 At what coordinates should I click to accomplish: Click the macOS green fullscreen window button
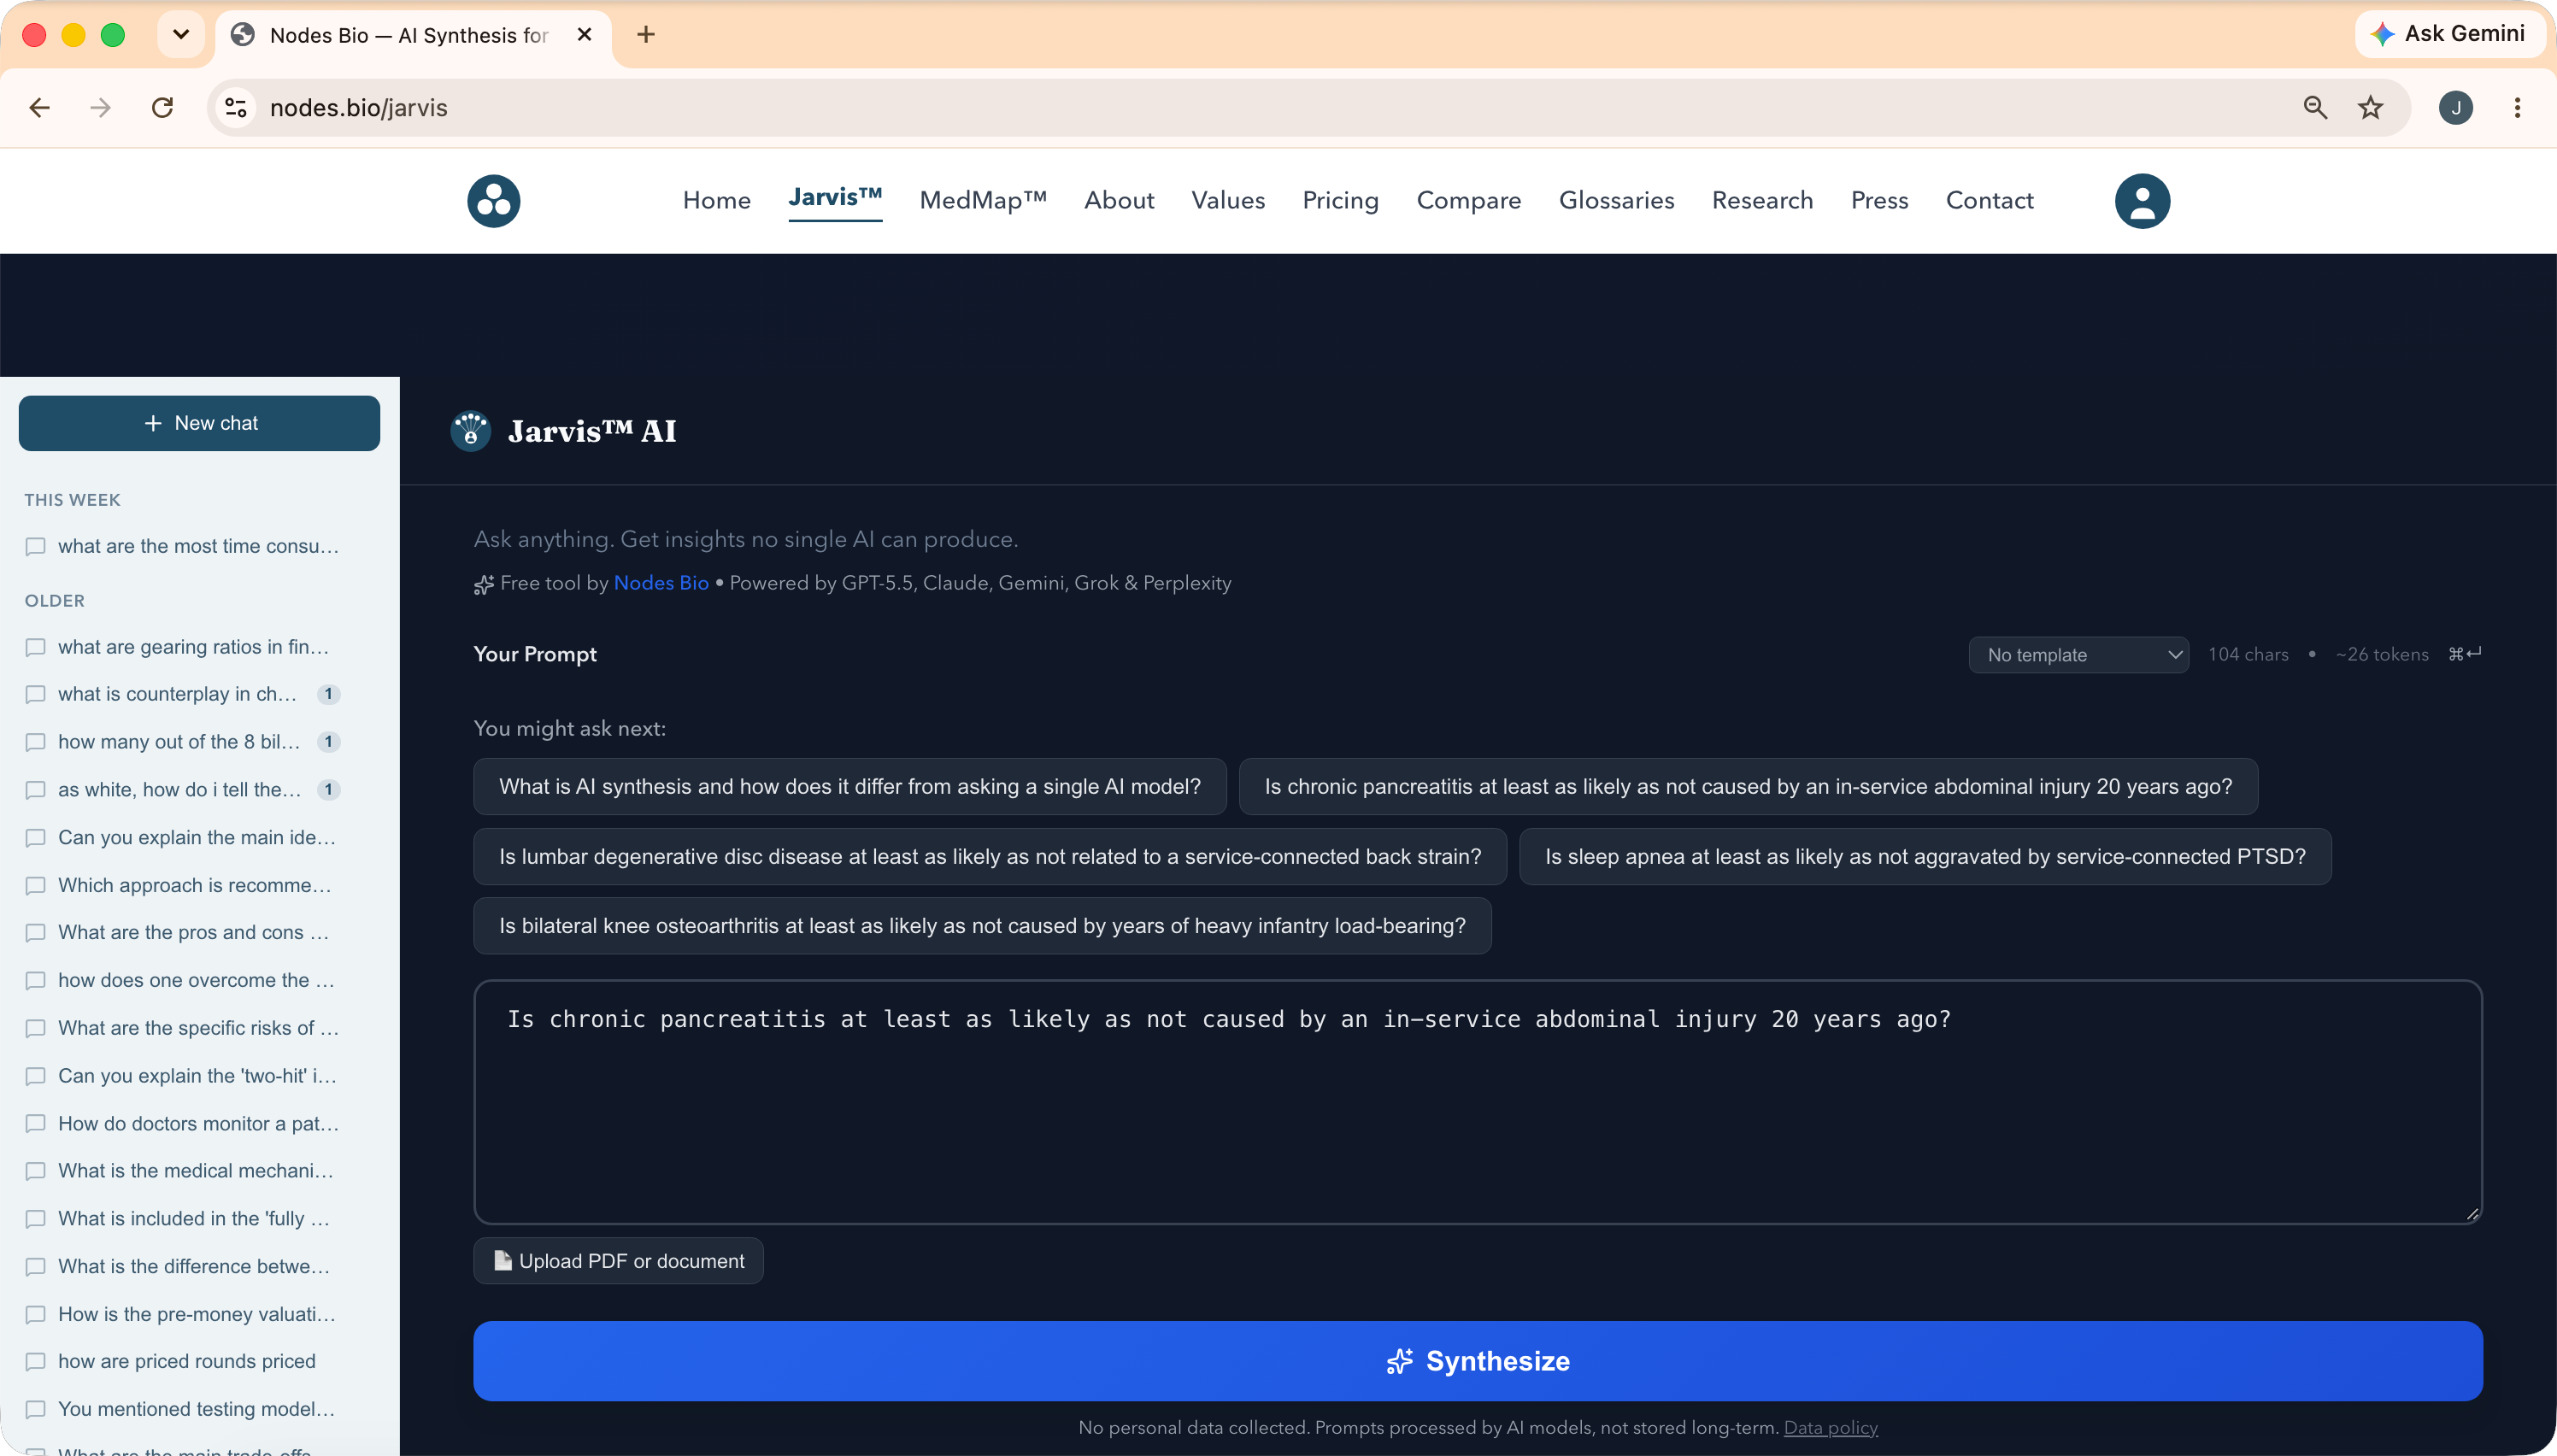tap(113, 35)
